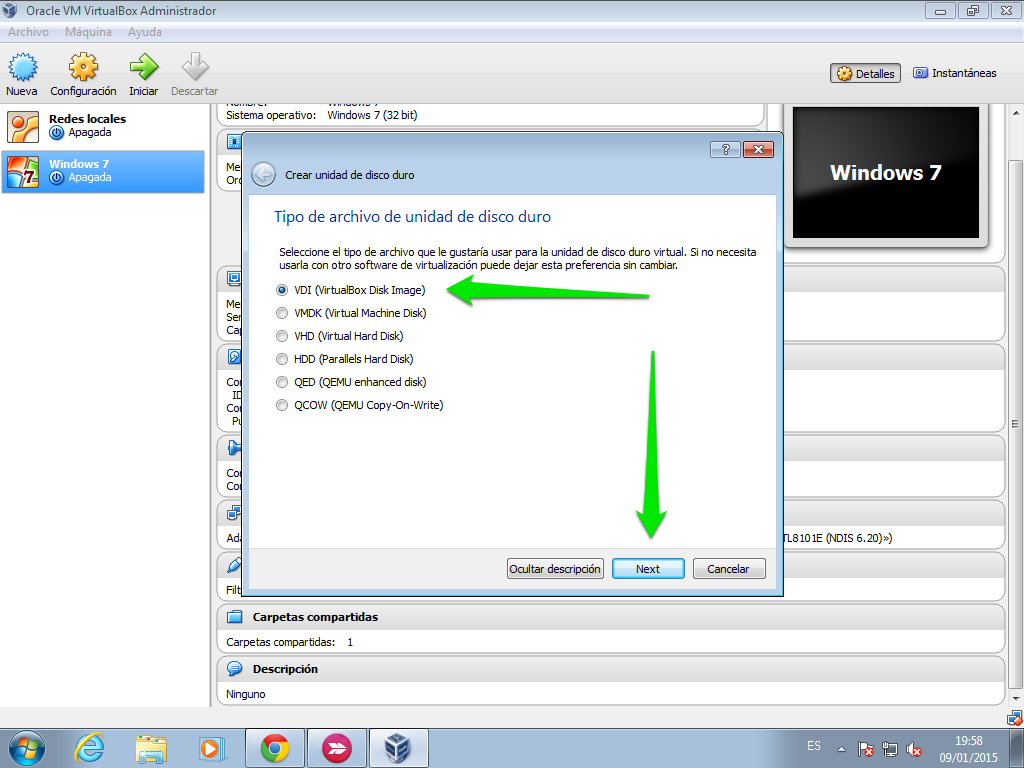This screenshot has height=768, width=1024.
Task: Open Windows Explorer taskbar folder icon
Action: [151, 748]
